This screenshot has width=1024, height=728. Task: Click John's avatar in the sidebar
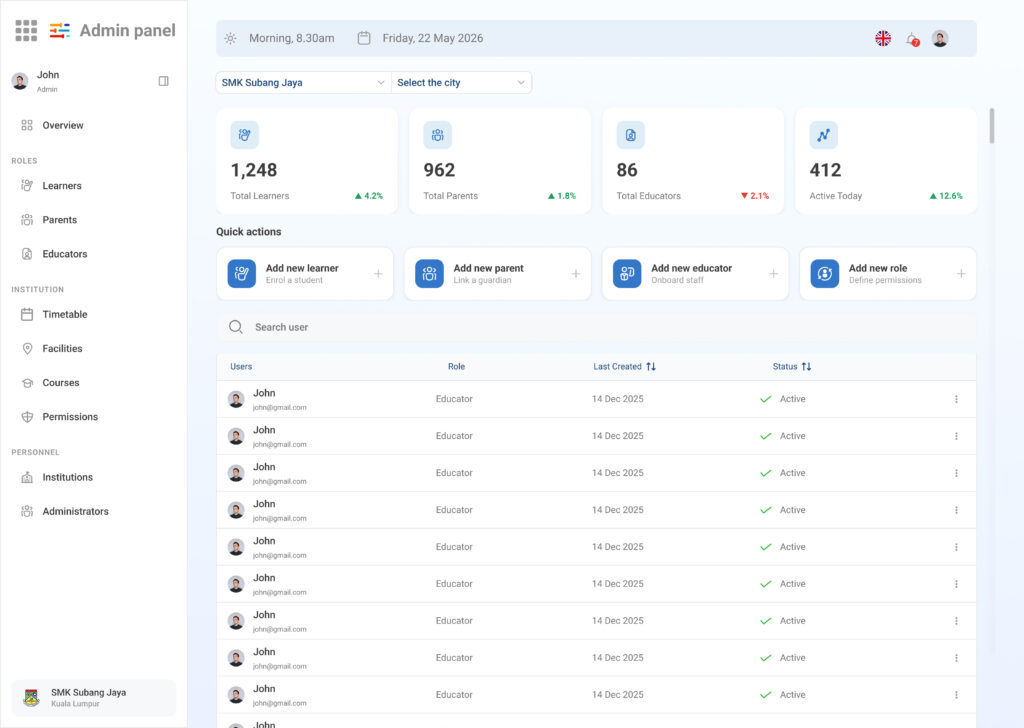pyautogui.click(x=20, y=81)
